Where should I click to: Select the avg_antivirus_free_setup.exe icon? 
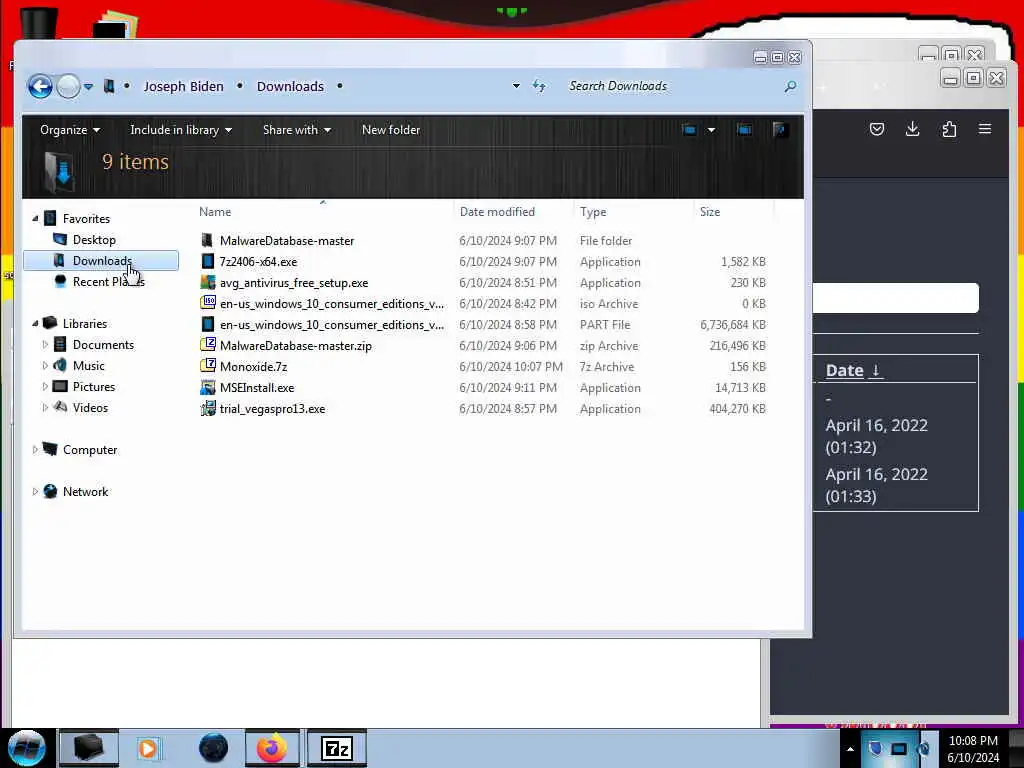pyautogui.click(x=208, y=282)
